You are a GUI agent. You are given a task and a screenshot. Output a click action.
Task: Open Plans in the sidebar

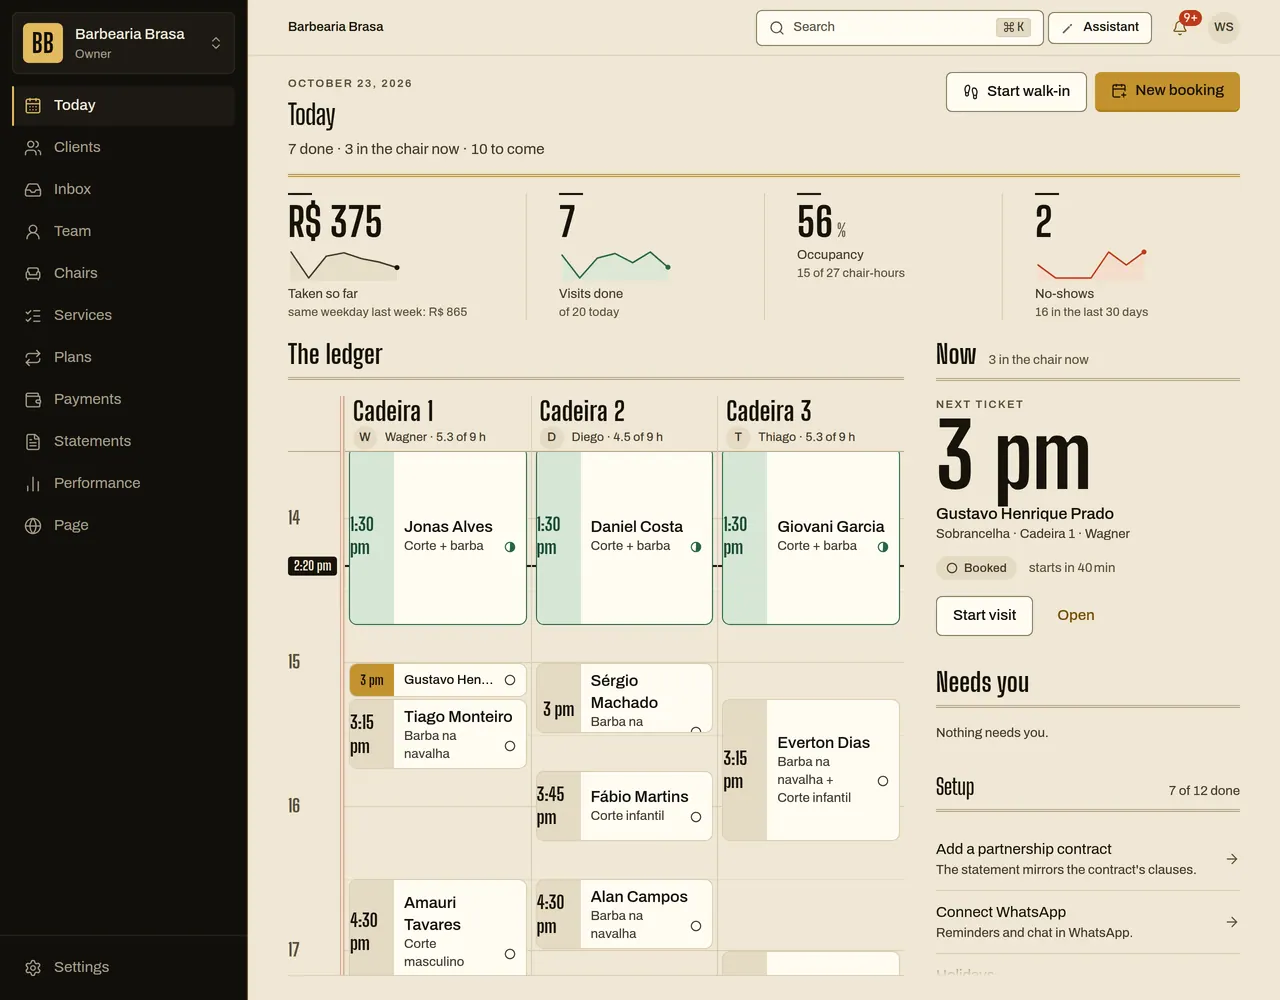(x=124, y=357)
